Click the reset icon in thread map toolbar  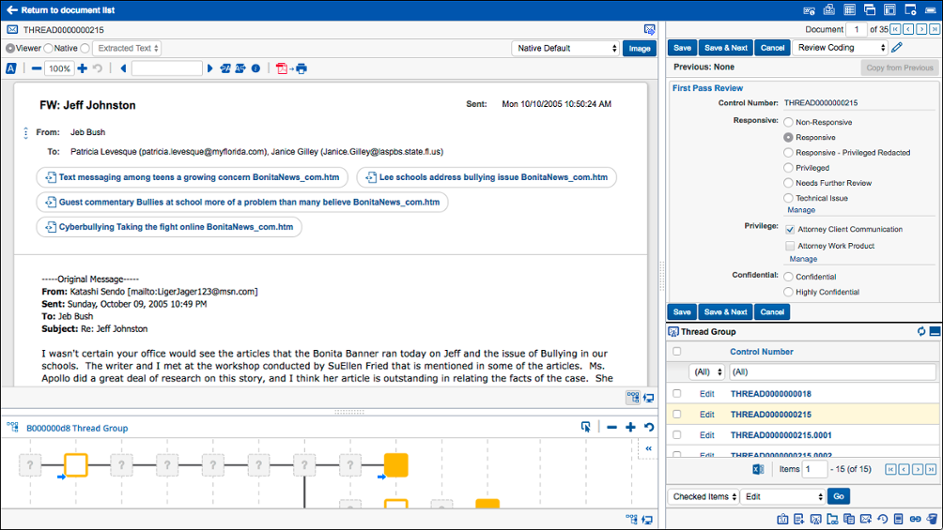pyautogui.click(x=649, y=427)
